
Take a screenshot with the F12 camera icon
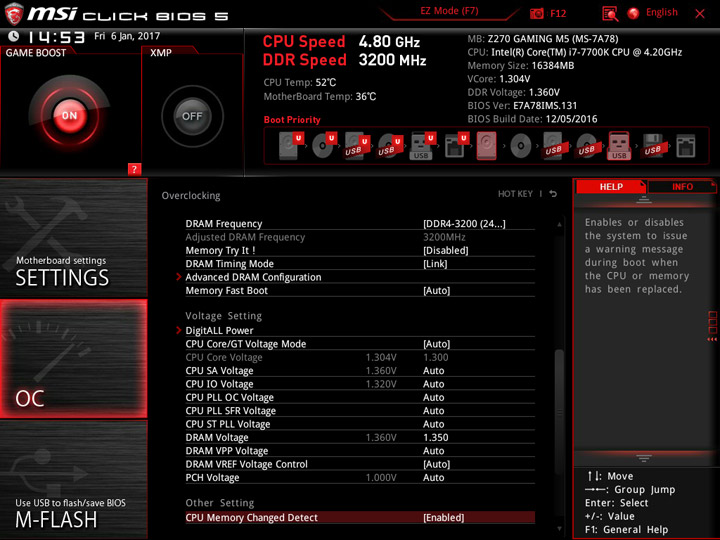536,13
